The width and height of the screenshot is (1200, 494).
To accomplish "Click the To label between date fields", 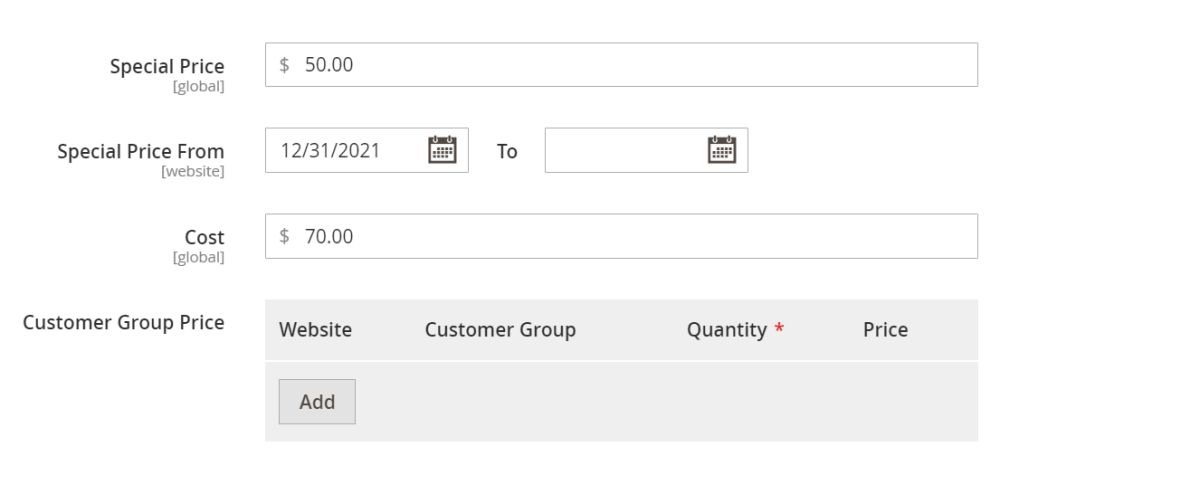I will point(507,151).
